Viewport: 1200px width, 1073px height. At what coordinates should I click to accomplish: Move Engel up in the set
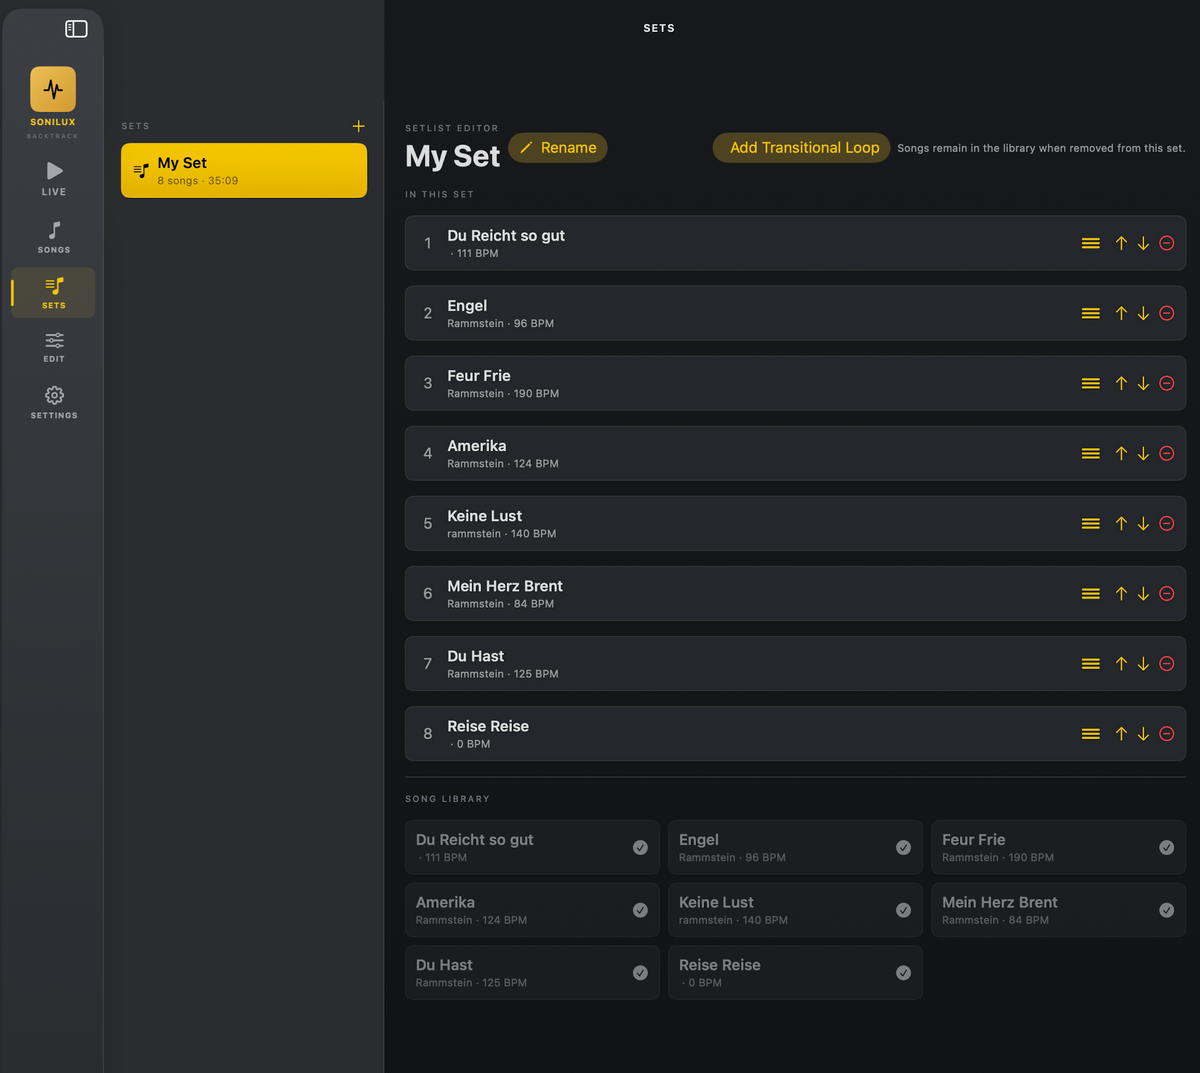(x=1121, y=313)
